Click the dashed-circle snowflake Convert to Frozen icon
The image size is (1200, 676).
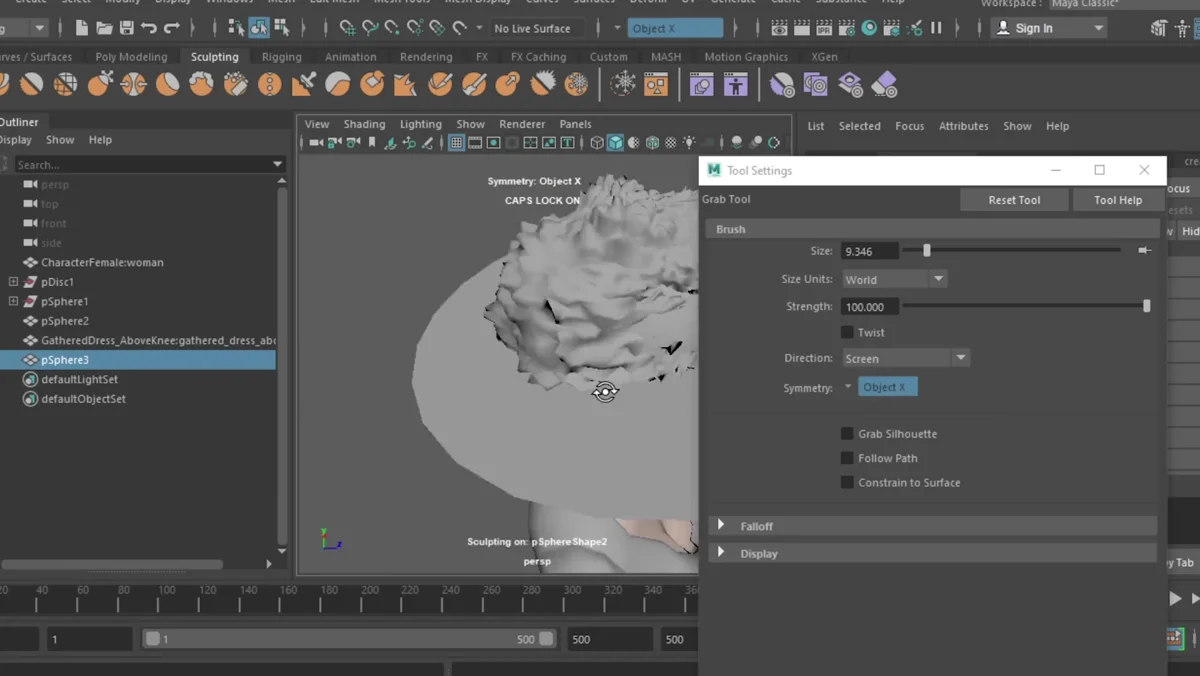pyautogui.click(x=623, y=85)
